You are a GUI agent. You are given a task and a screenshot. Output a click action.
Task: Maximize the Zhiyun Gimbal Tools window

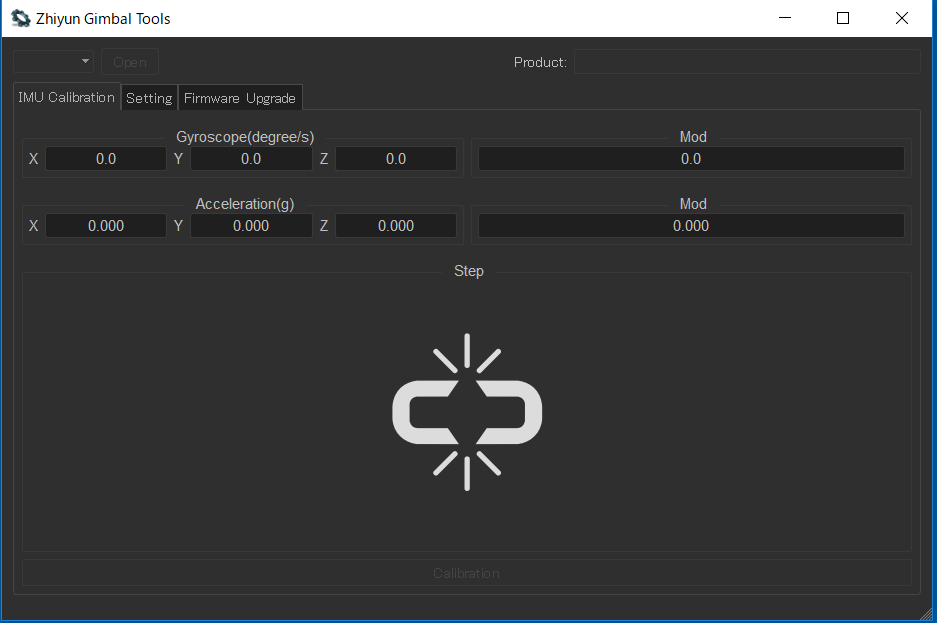843,18
